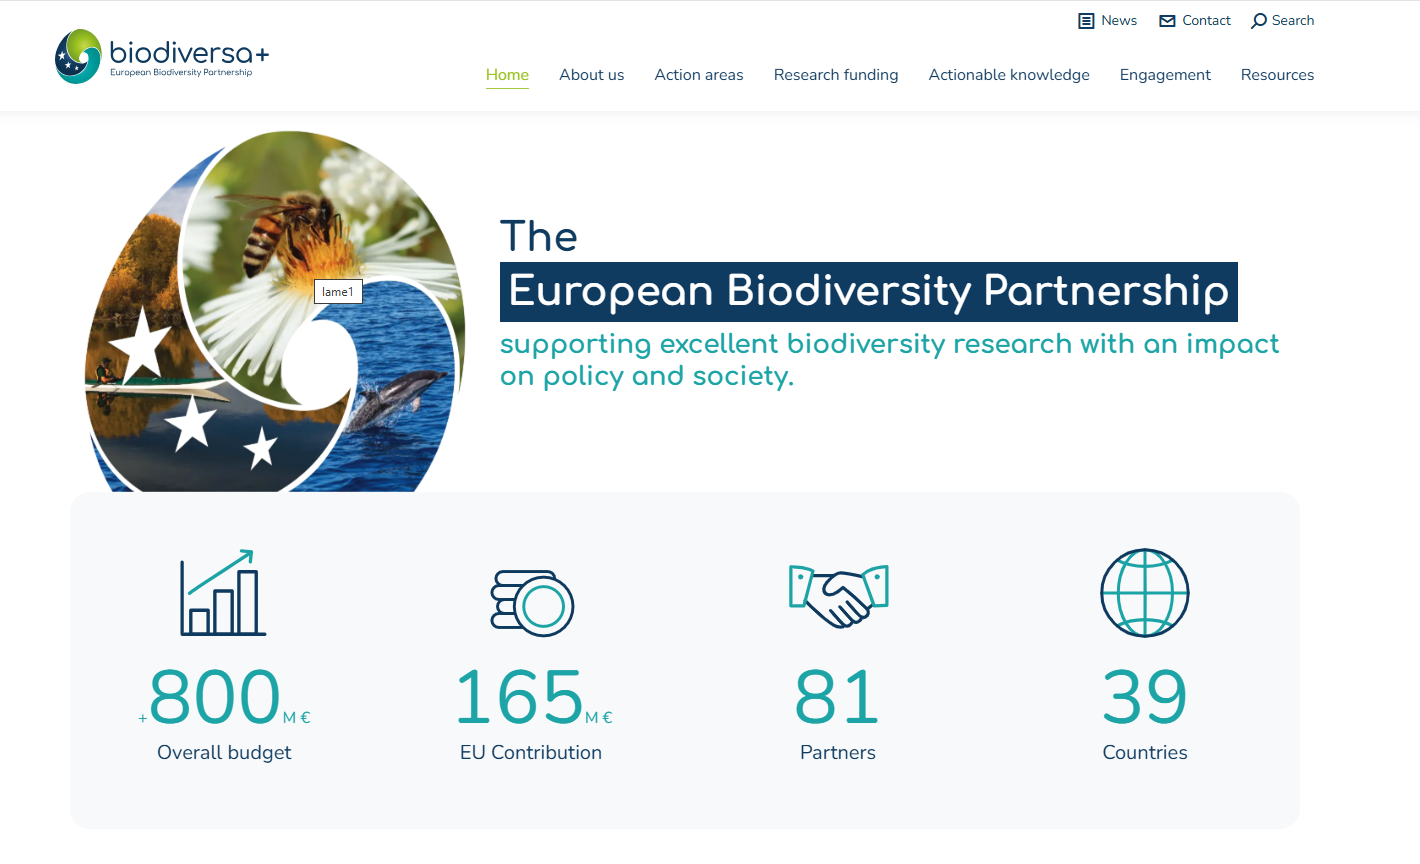
Task: Click the Contact text link
Action: tap(1206, 21)
